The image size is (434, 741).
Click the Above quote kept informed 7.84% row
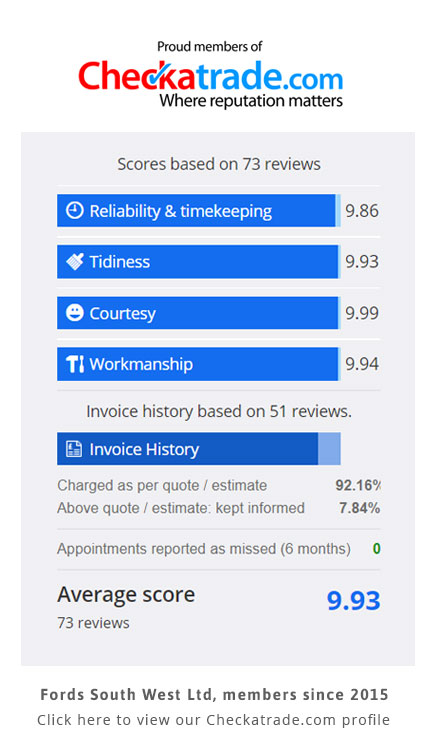pyautogui.click(x=218, y=508)
